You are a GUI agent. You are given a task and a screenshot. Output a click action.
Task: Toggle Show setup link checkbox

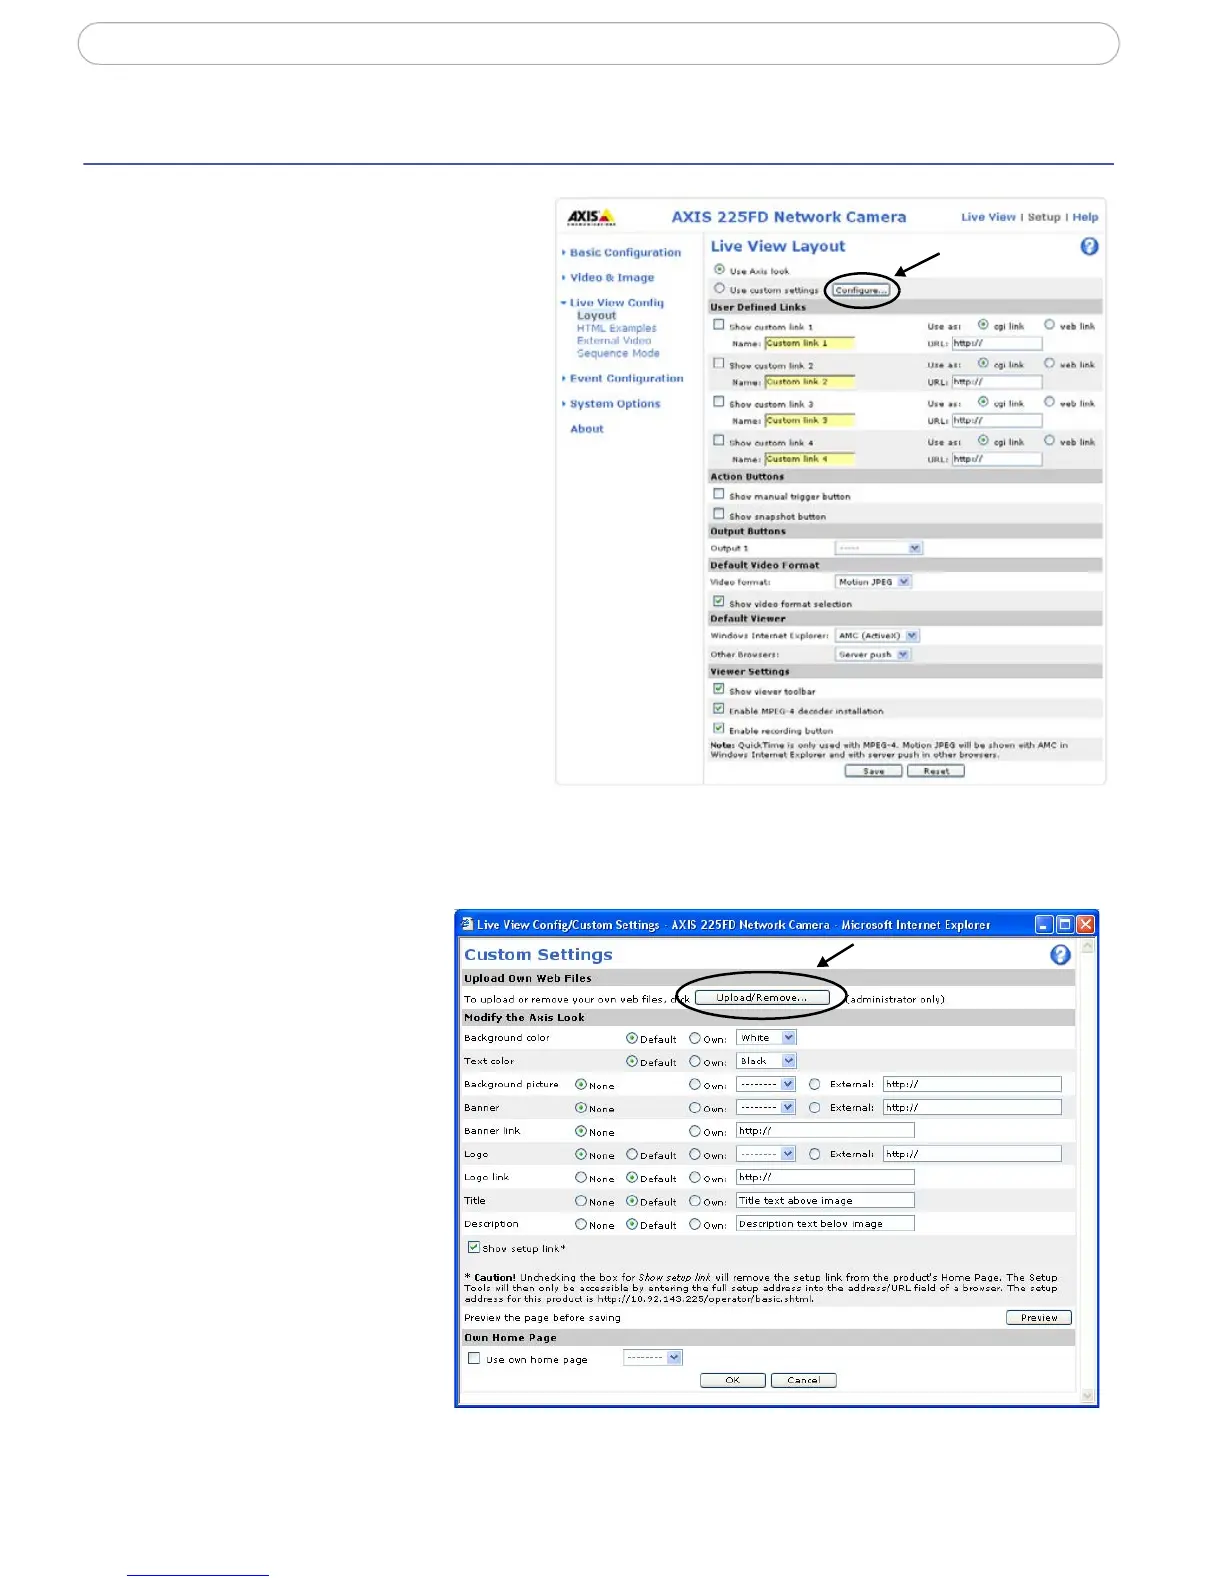[x=474, y=1247]
